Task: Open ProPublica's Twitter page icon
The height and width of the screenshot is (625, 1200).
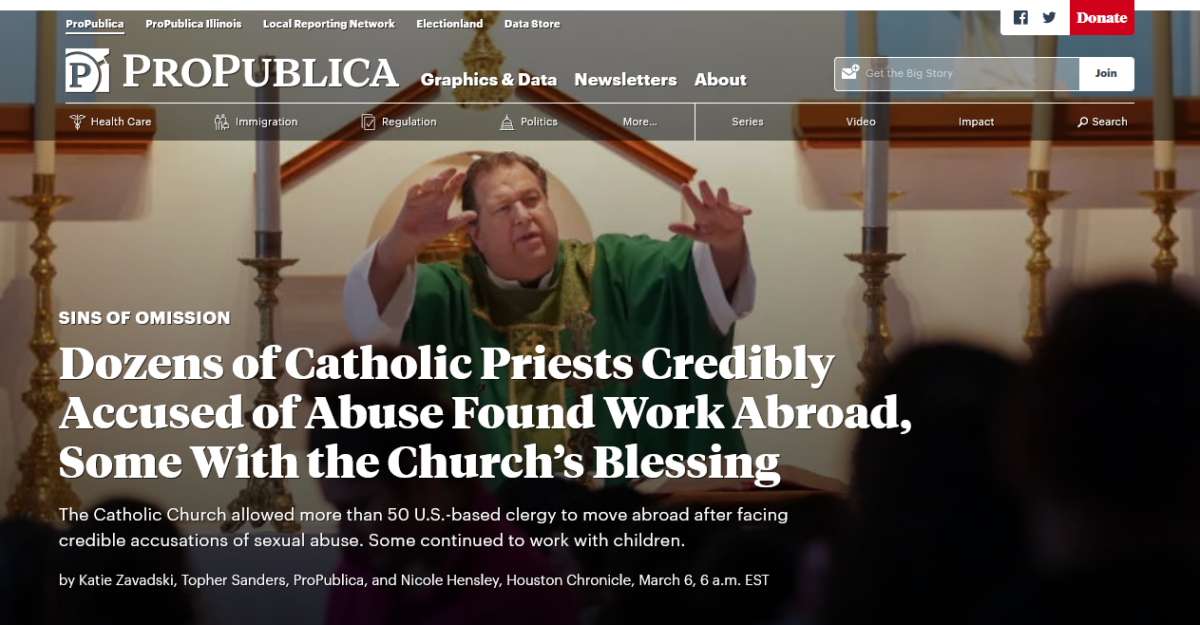Action: (x=1049, y=18)
